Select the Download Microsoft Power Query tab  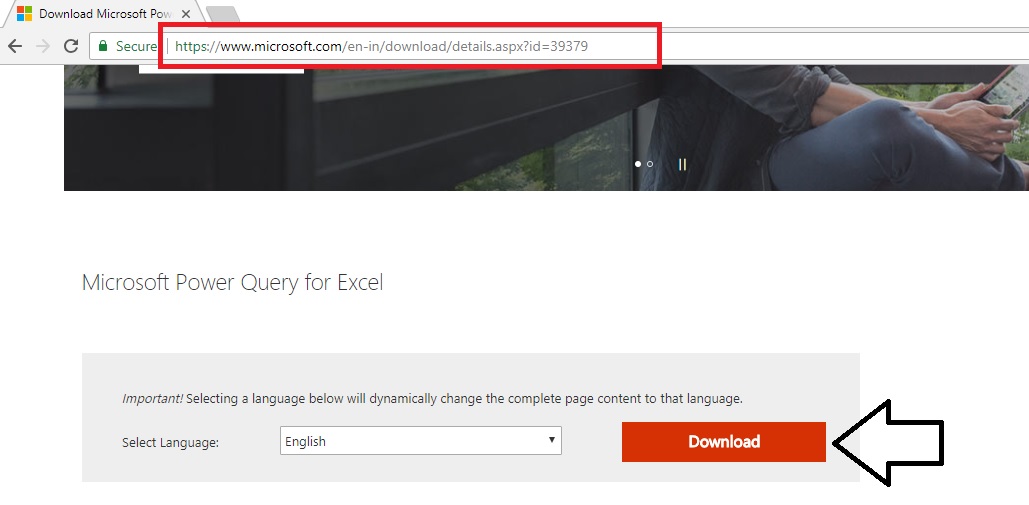(x=103, y=14)
